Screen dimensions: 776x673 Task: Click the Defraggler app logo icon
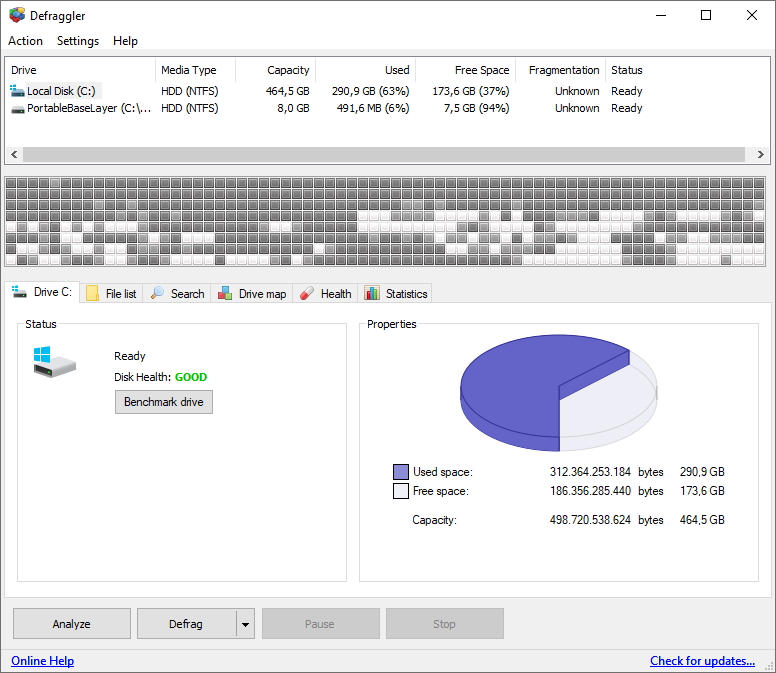click(17, 15)
